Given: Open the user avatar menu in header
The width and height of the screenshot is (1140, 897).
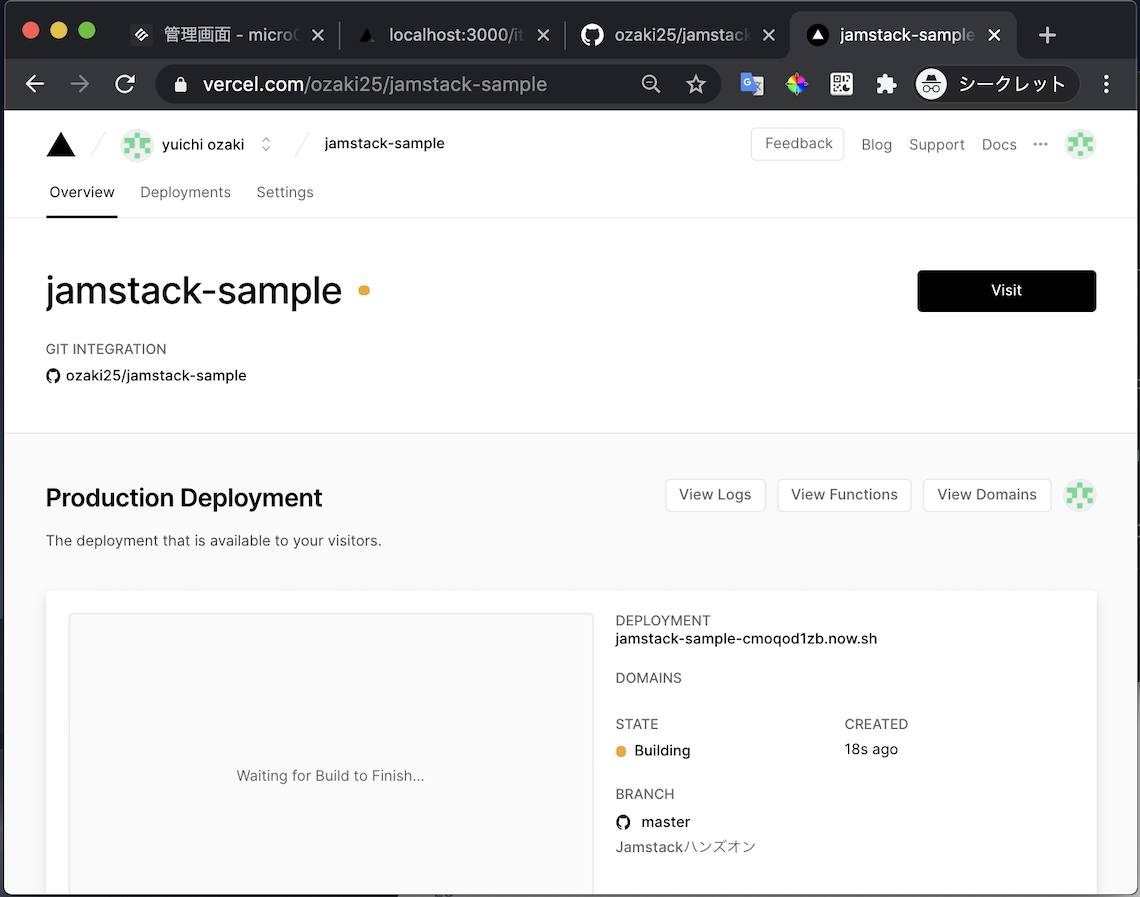Looking at the screenshot, I should (x=1080, y=144).
